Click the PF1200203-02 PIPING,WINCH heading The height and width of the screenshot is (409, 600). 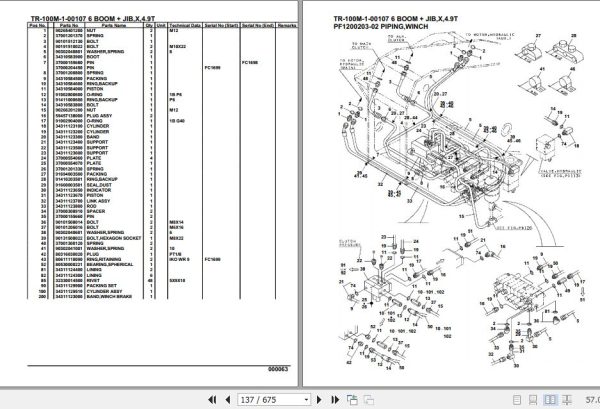(381, 26)
